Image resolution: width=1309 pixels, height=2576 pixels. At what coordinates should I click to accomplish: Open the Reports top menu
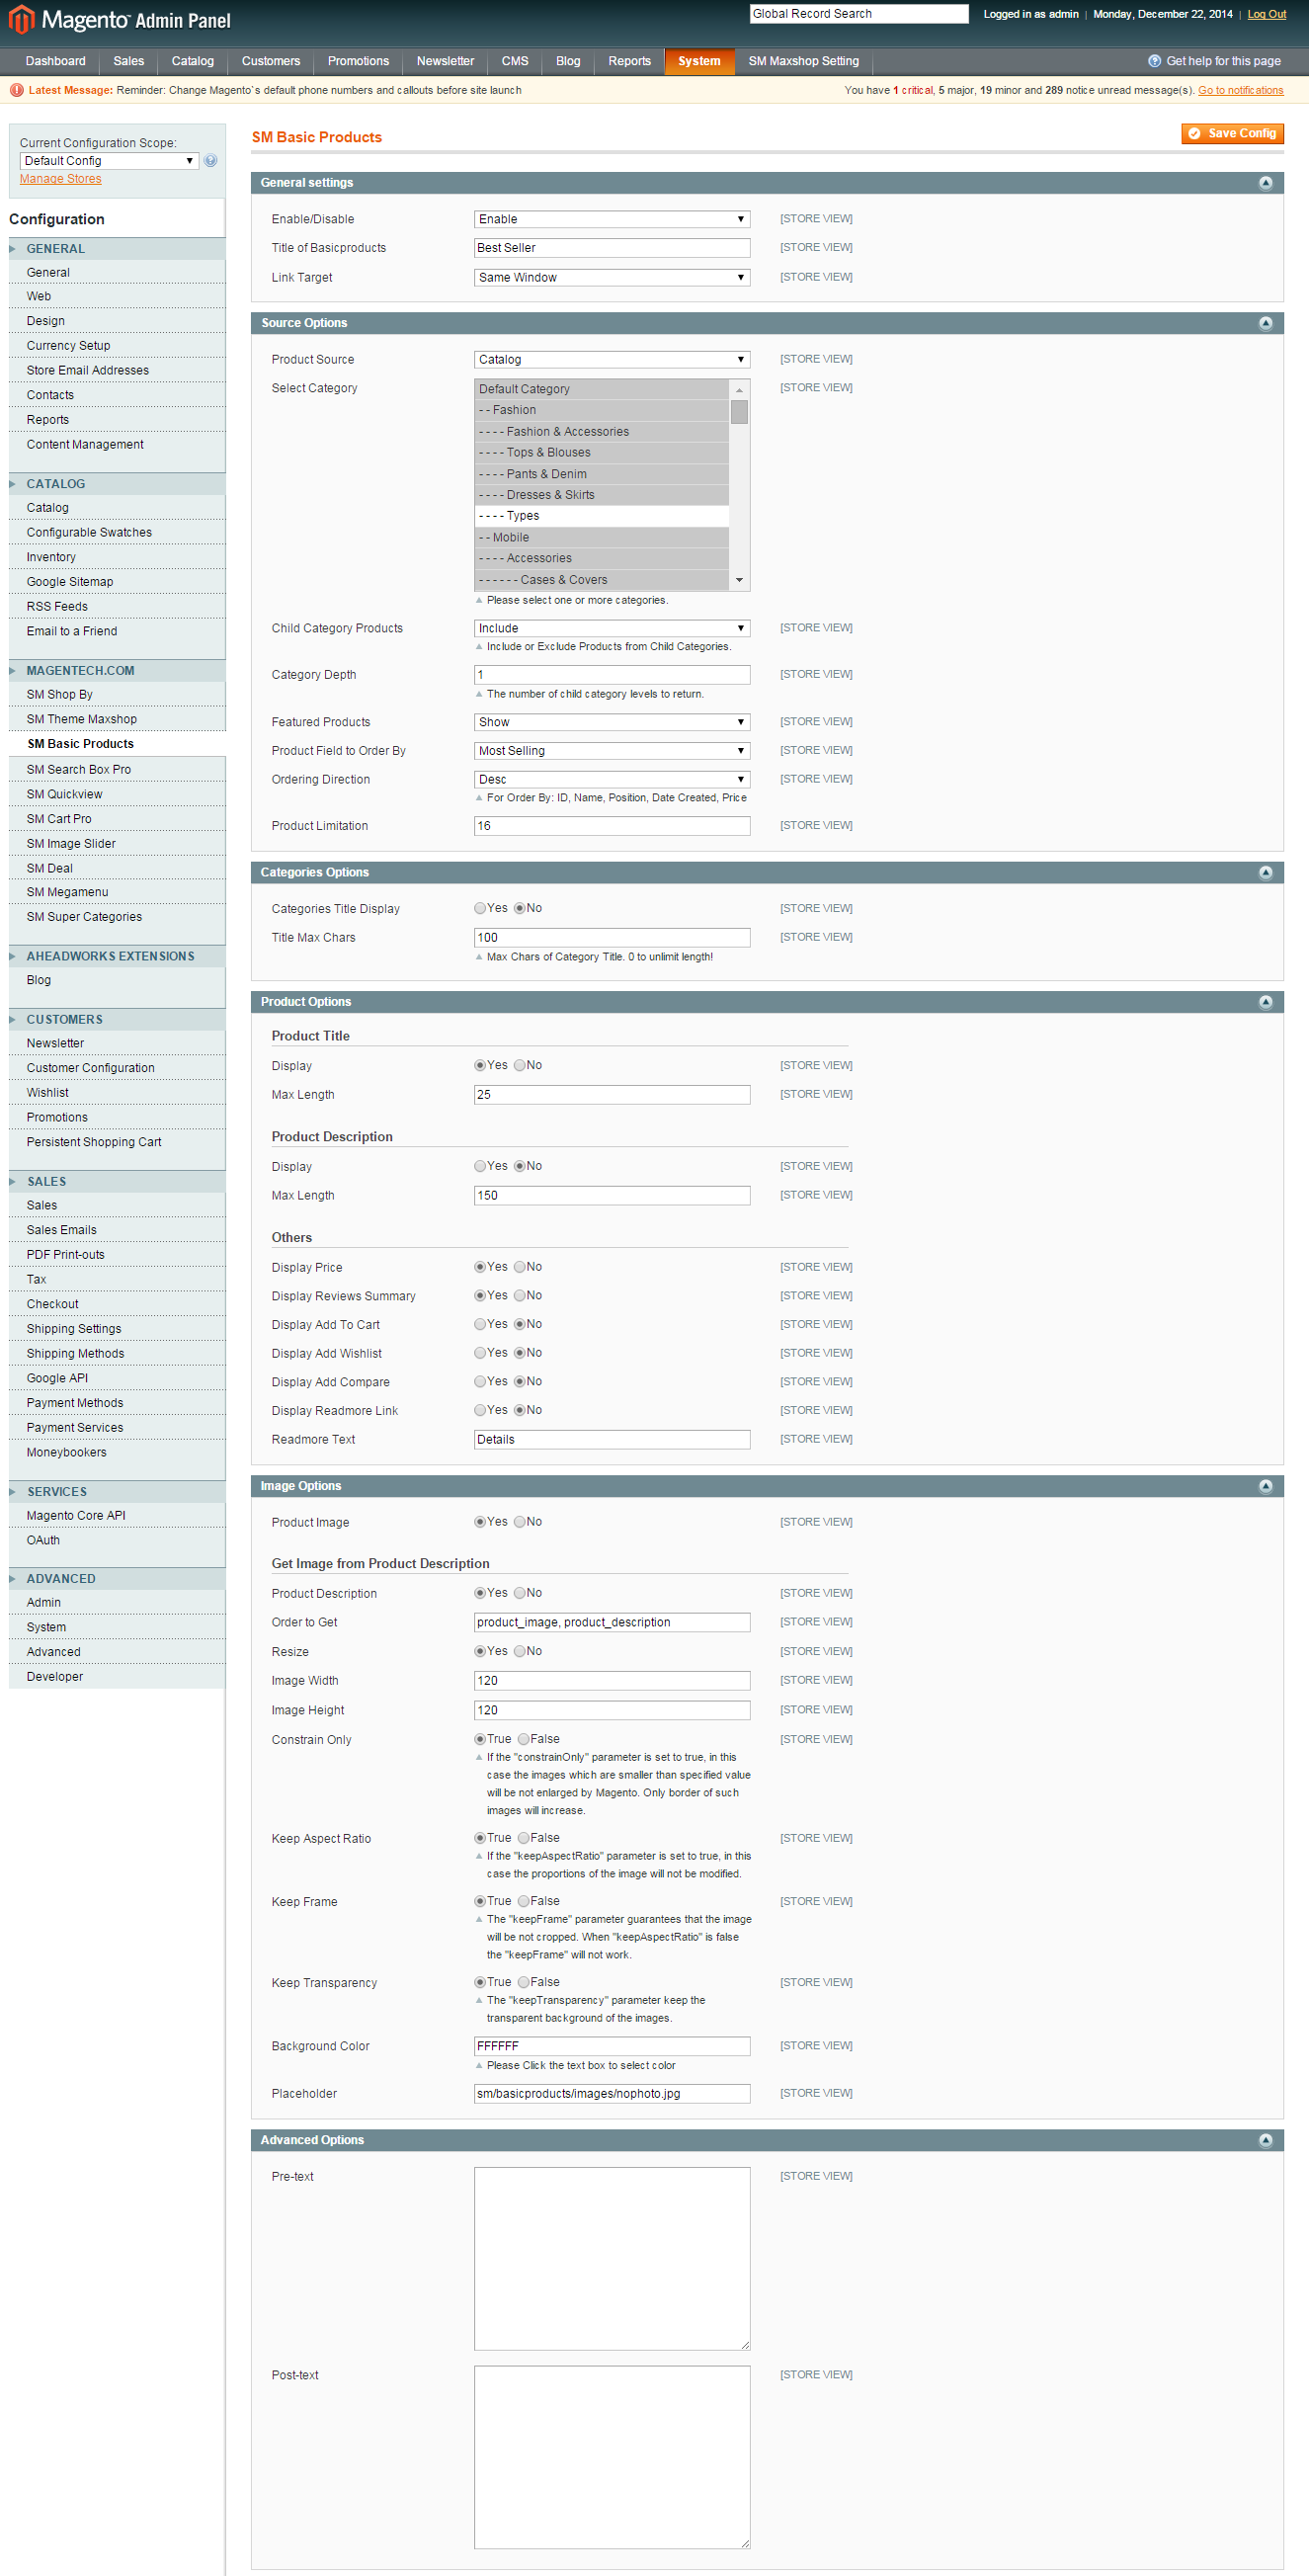[629, 61]
